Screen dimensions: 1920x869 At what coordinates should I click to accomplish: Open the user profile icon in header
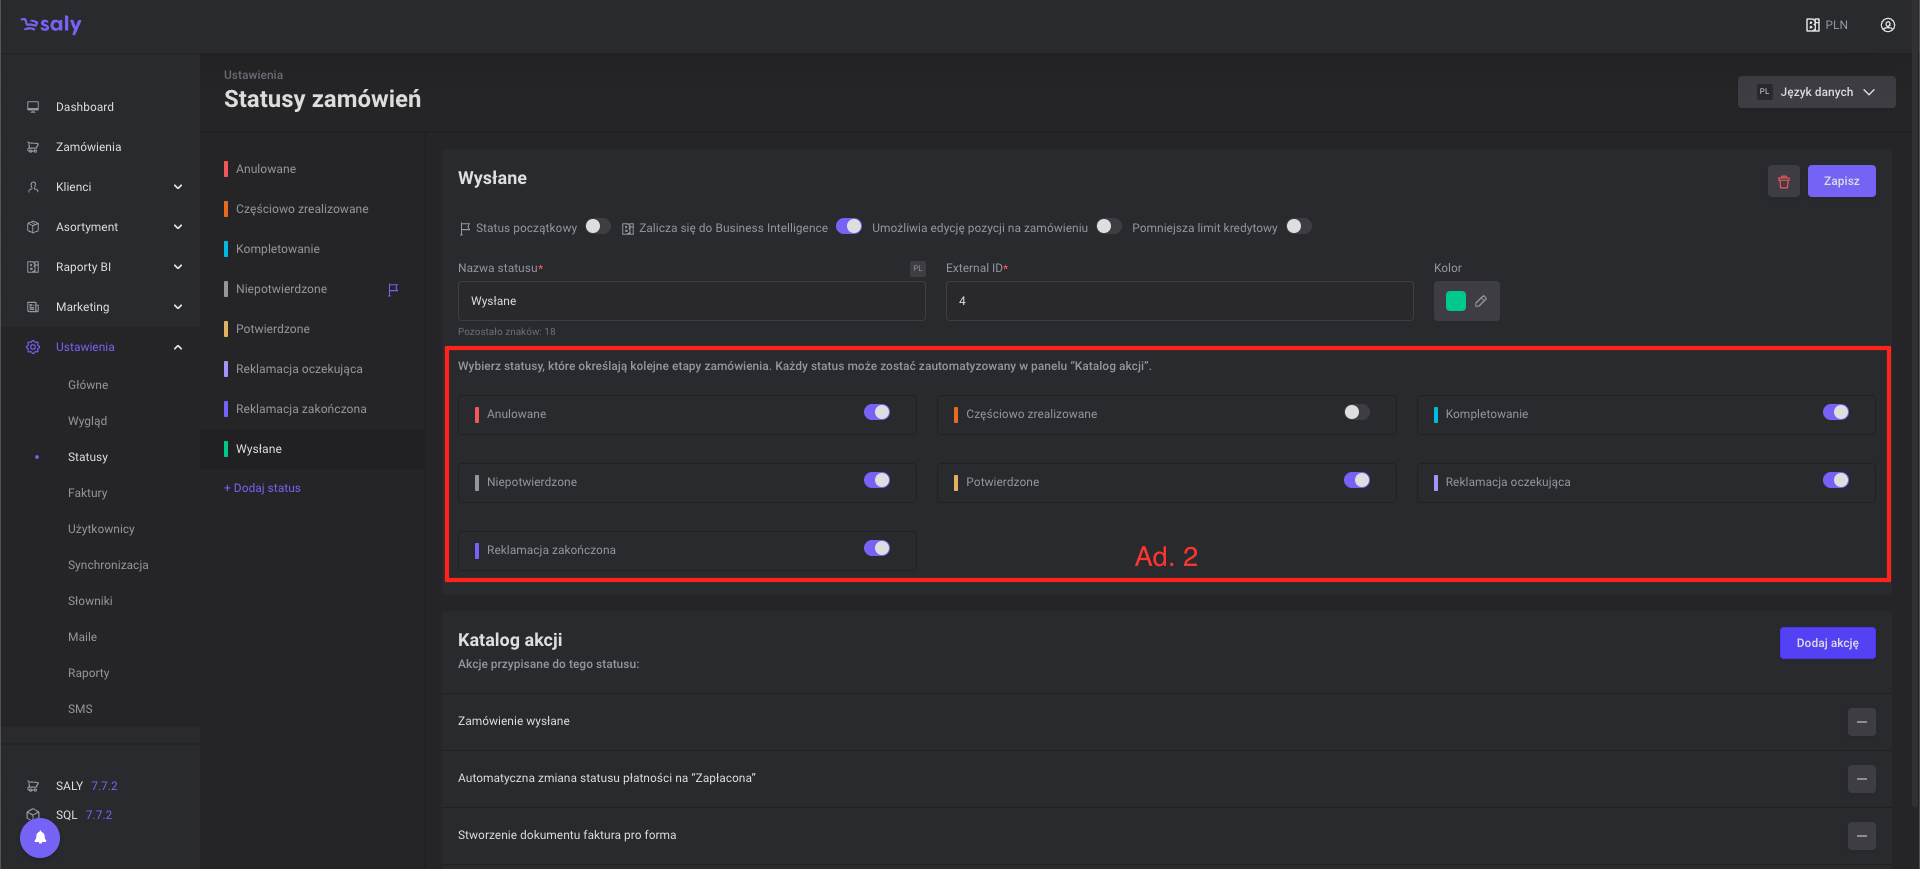1887,25
